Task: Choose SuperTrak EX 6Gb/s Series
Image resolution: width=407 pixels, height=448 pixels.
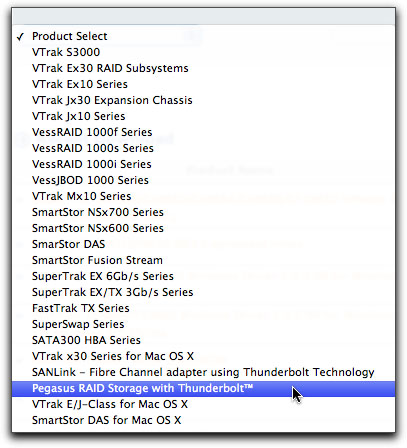Action: 203,276
